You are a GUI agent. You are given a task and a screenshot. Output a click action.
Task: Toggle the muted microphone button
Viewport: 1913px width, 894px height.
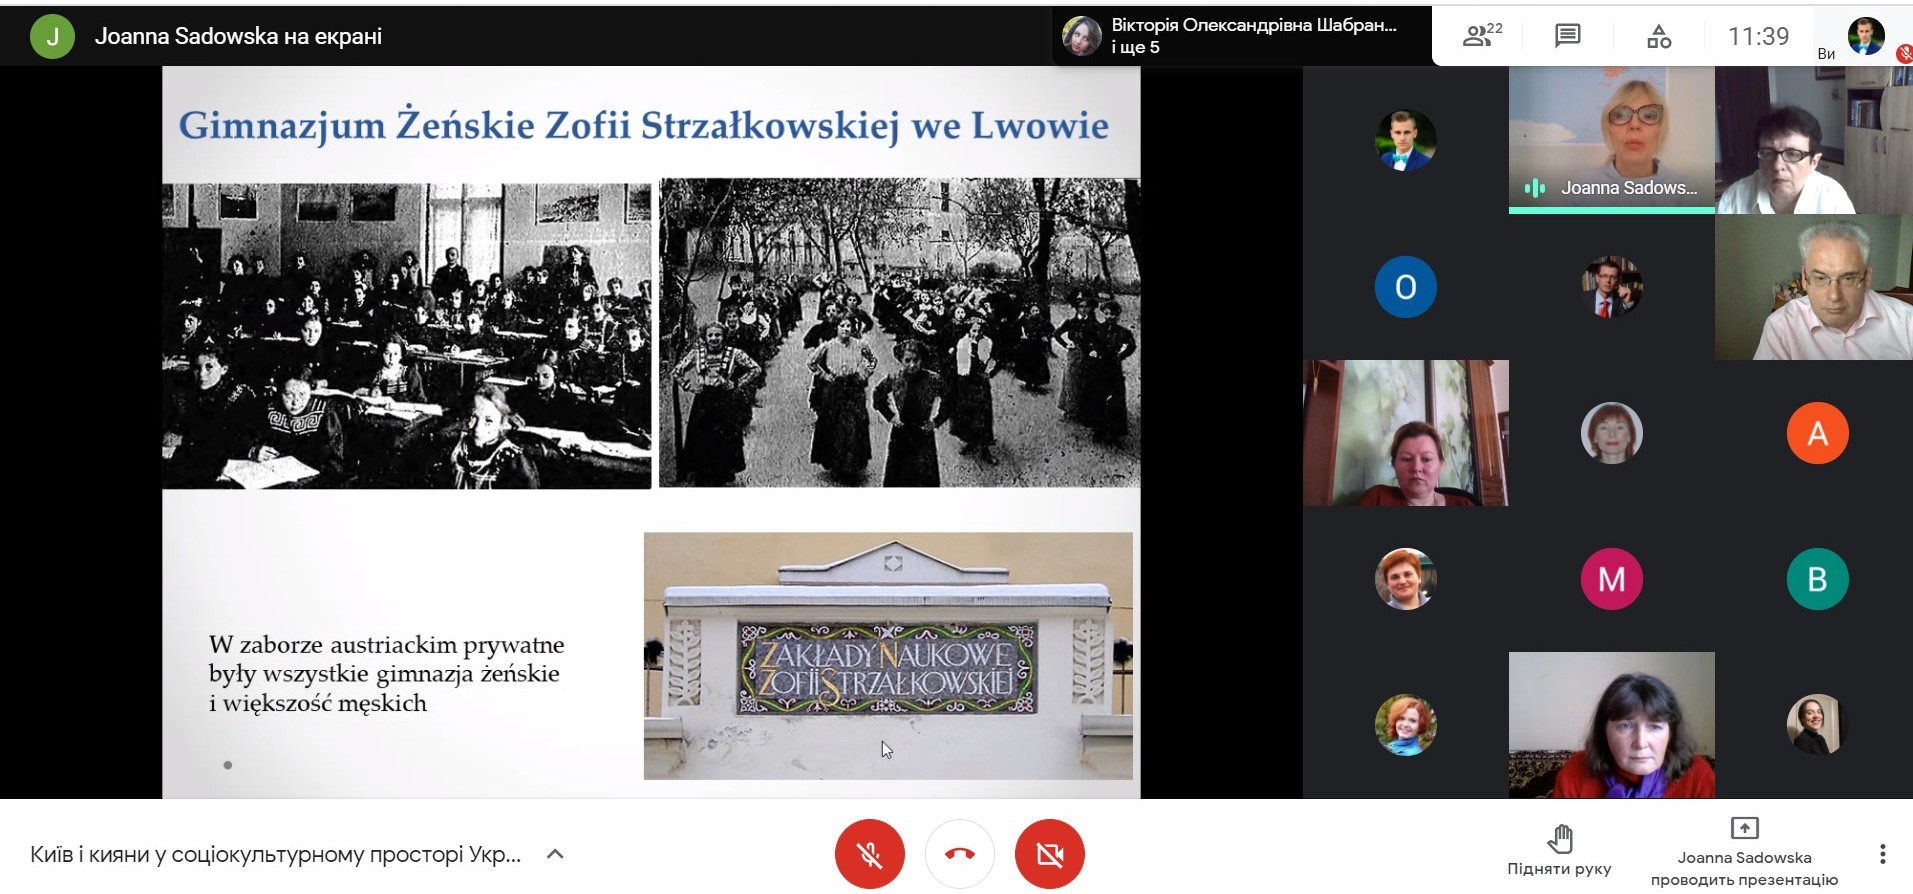(869, 854)
